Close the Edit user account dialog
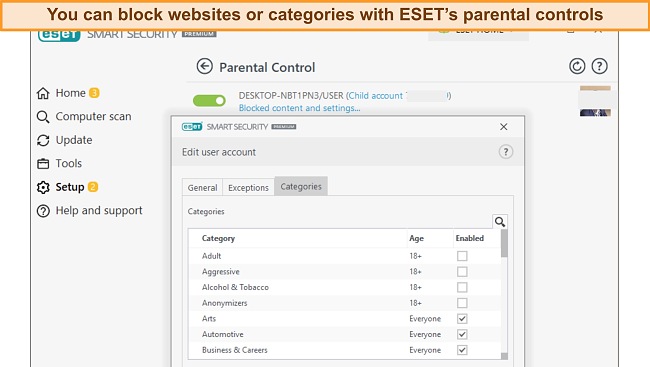 click(x=504, y=127)
